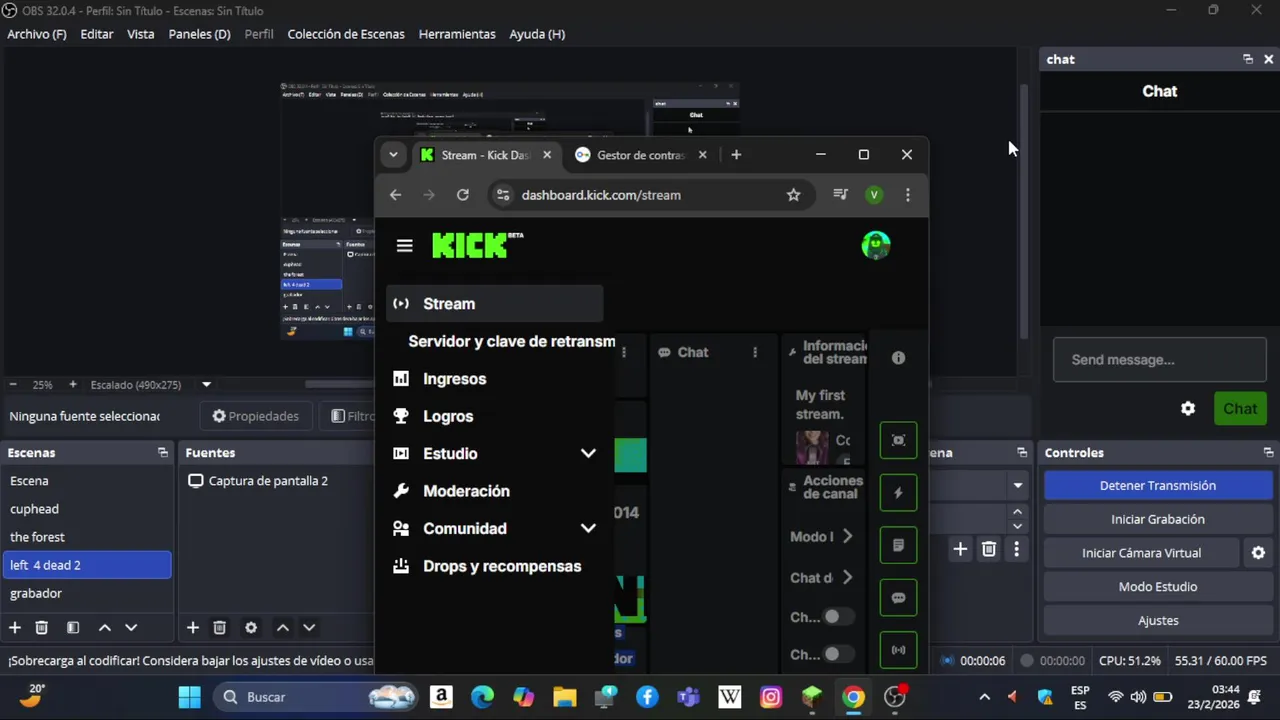The height and width of the screenshot is (720, 1280).
Task: Open Chrome tab search dropdown
Action: [393, 155]
